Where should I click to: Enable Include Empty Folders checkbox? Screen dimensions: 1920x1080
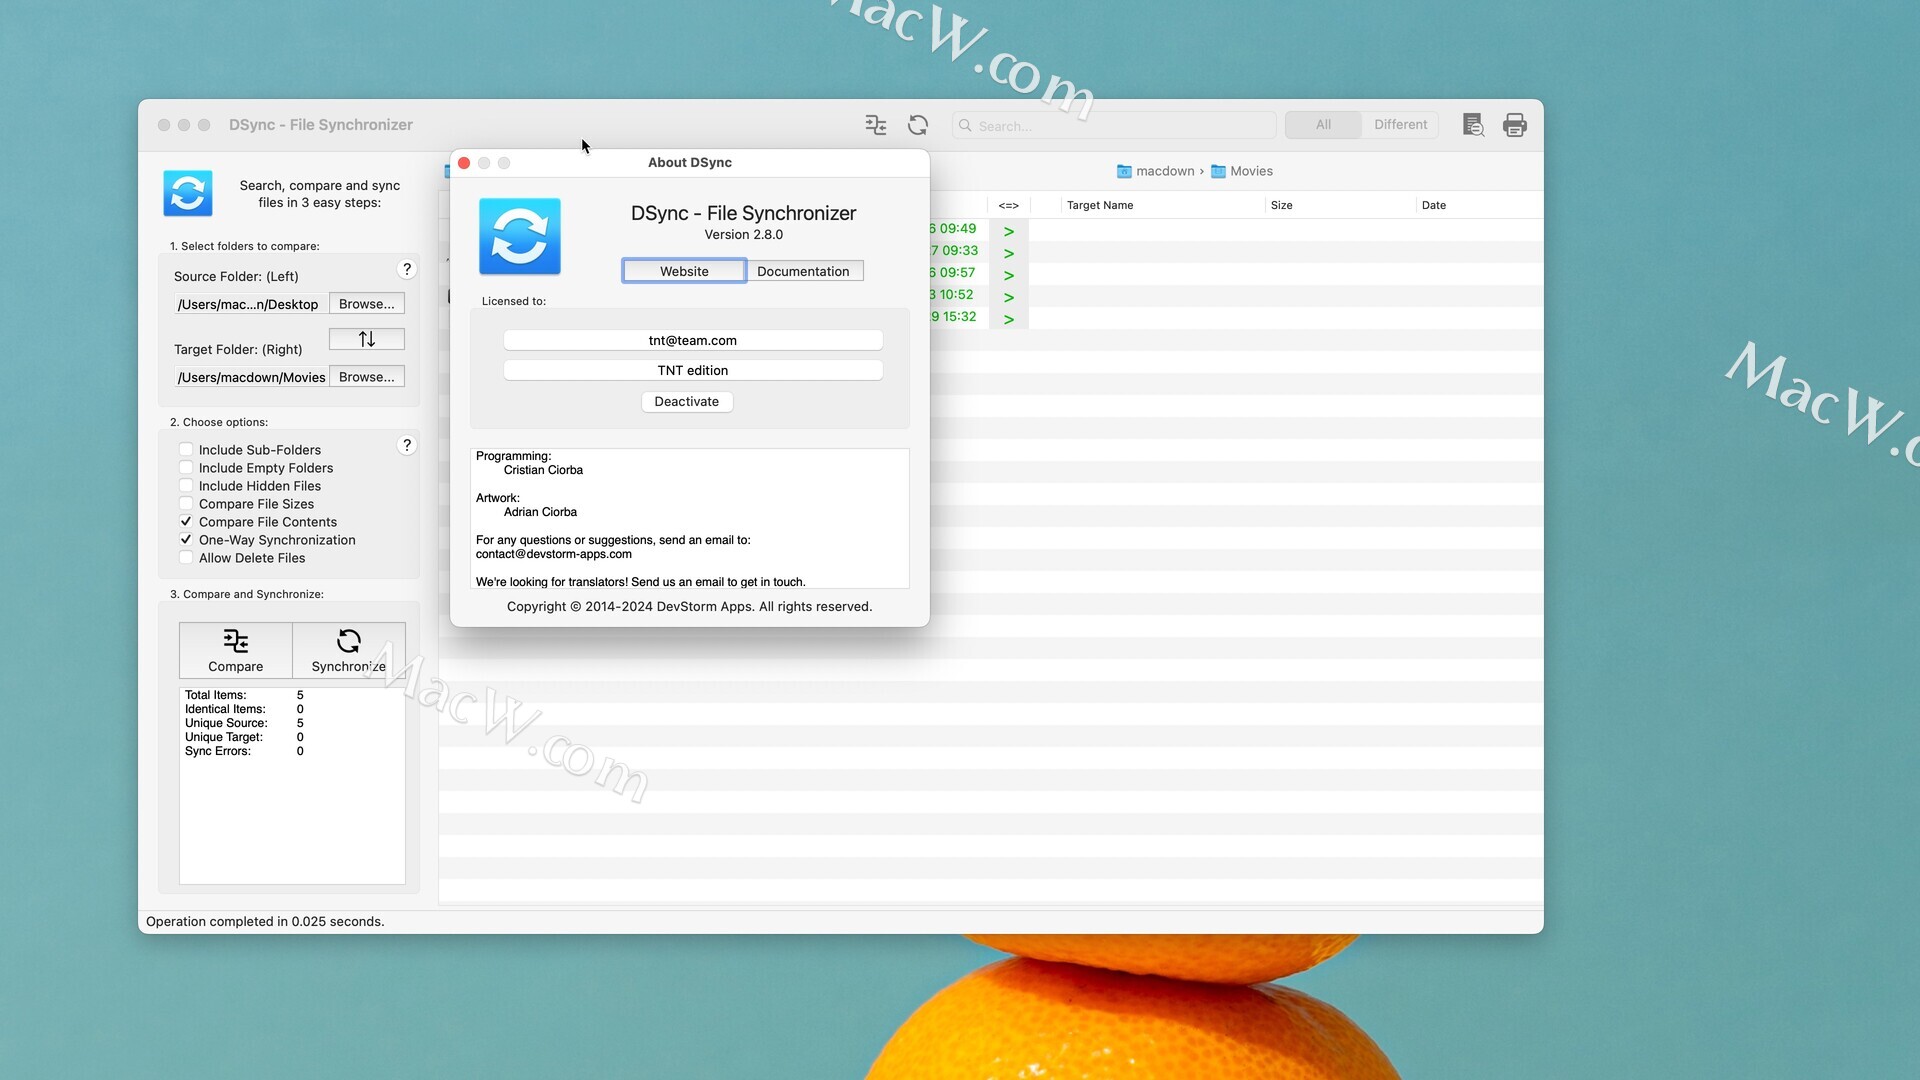click(186, 468)
